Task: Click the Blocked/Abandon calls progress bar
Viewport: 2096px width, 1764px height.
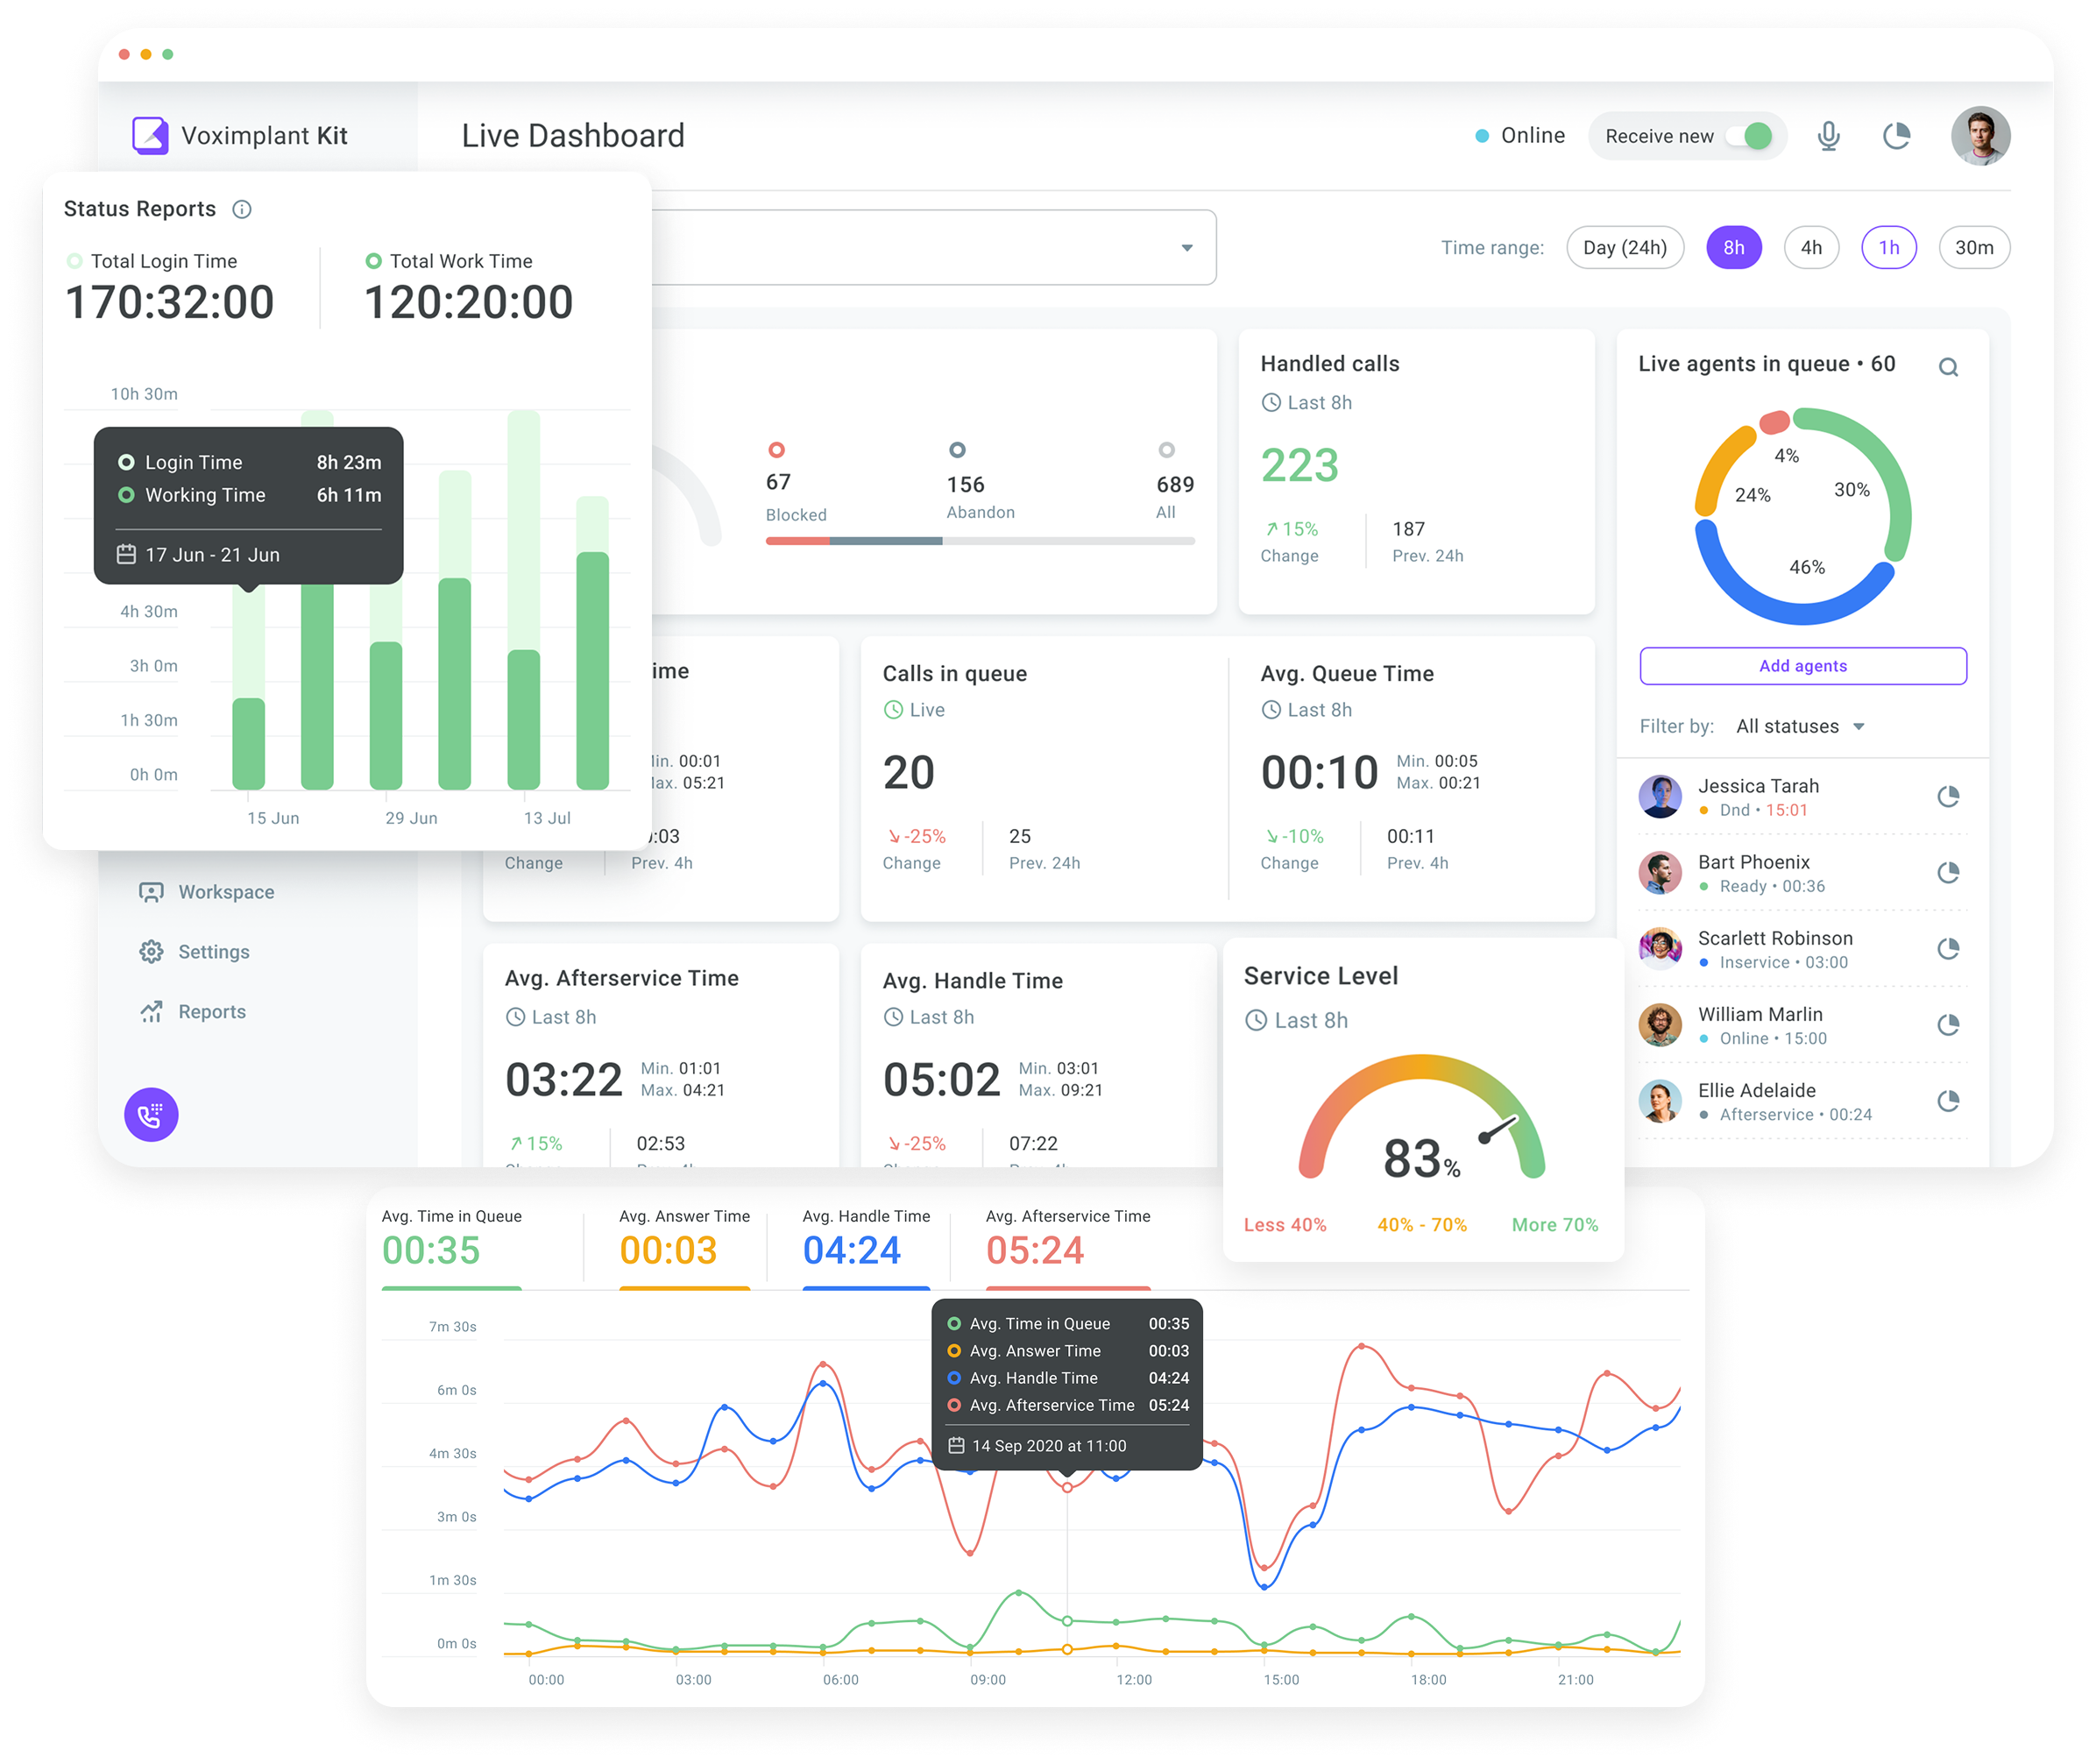Action: point(980,541)
